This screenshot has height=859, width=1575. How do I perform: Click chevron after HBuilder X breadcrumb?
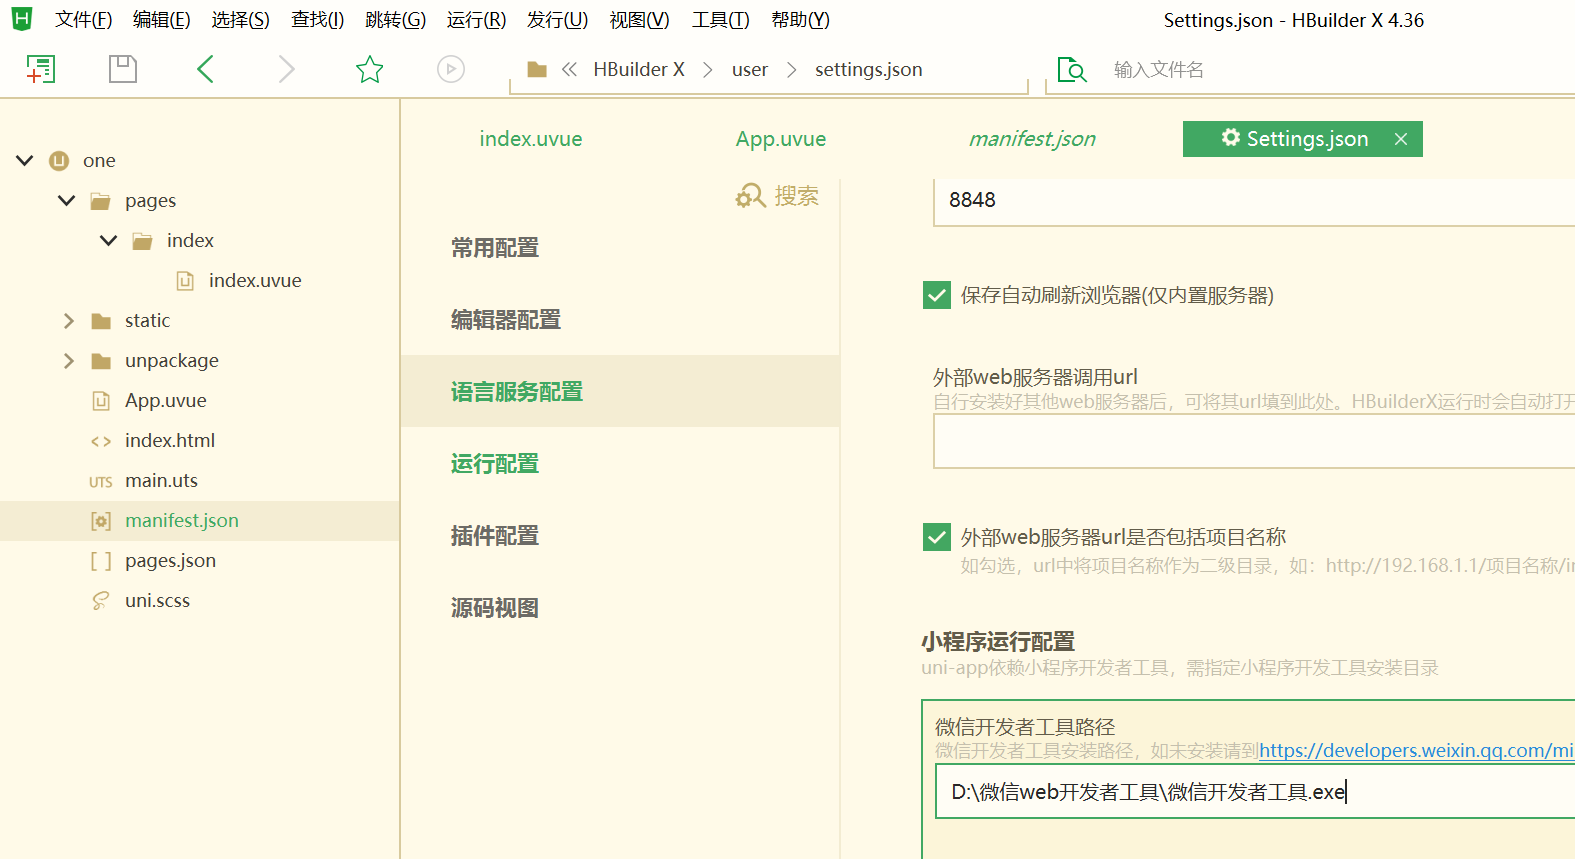pyautogui.click(x=708, y=69)
